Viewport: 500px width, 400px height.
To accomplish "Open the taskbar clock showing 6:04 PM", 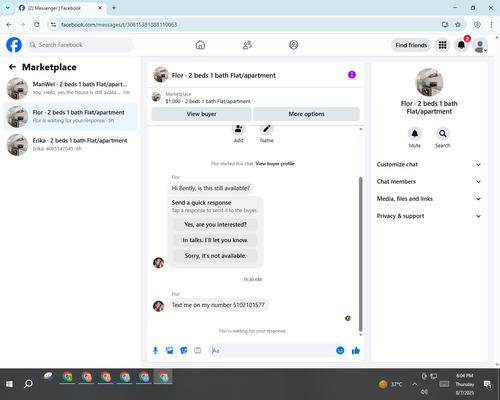I will (x=465, y=384).
